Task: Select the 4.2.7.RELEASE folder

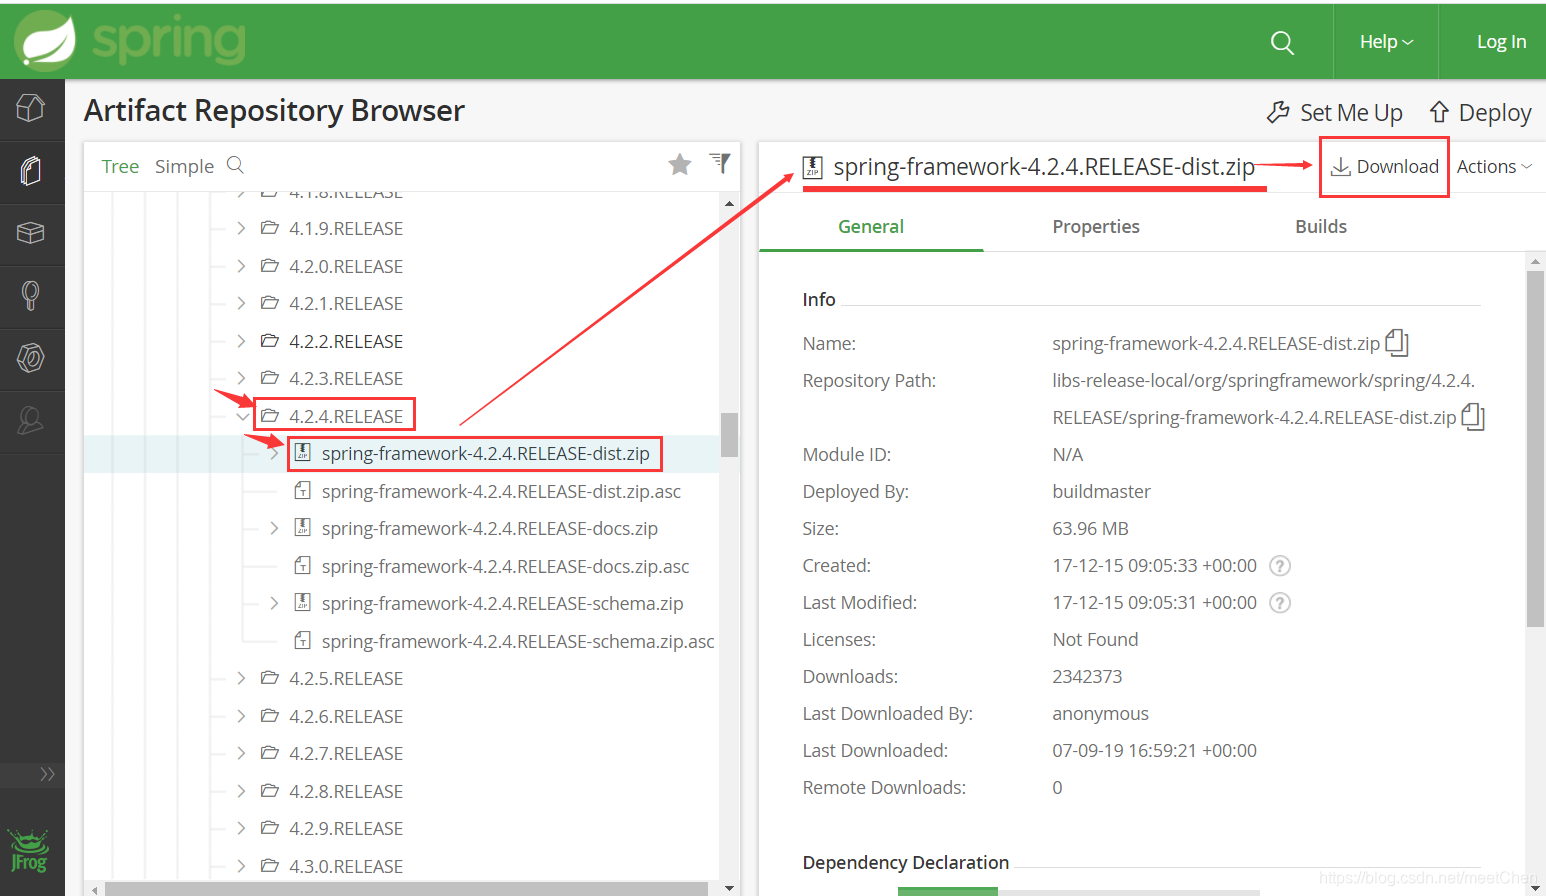Action: pos(346,753)
